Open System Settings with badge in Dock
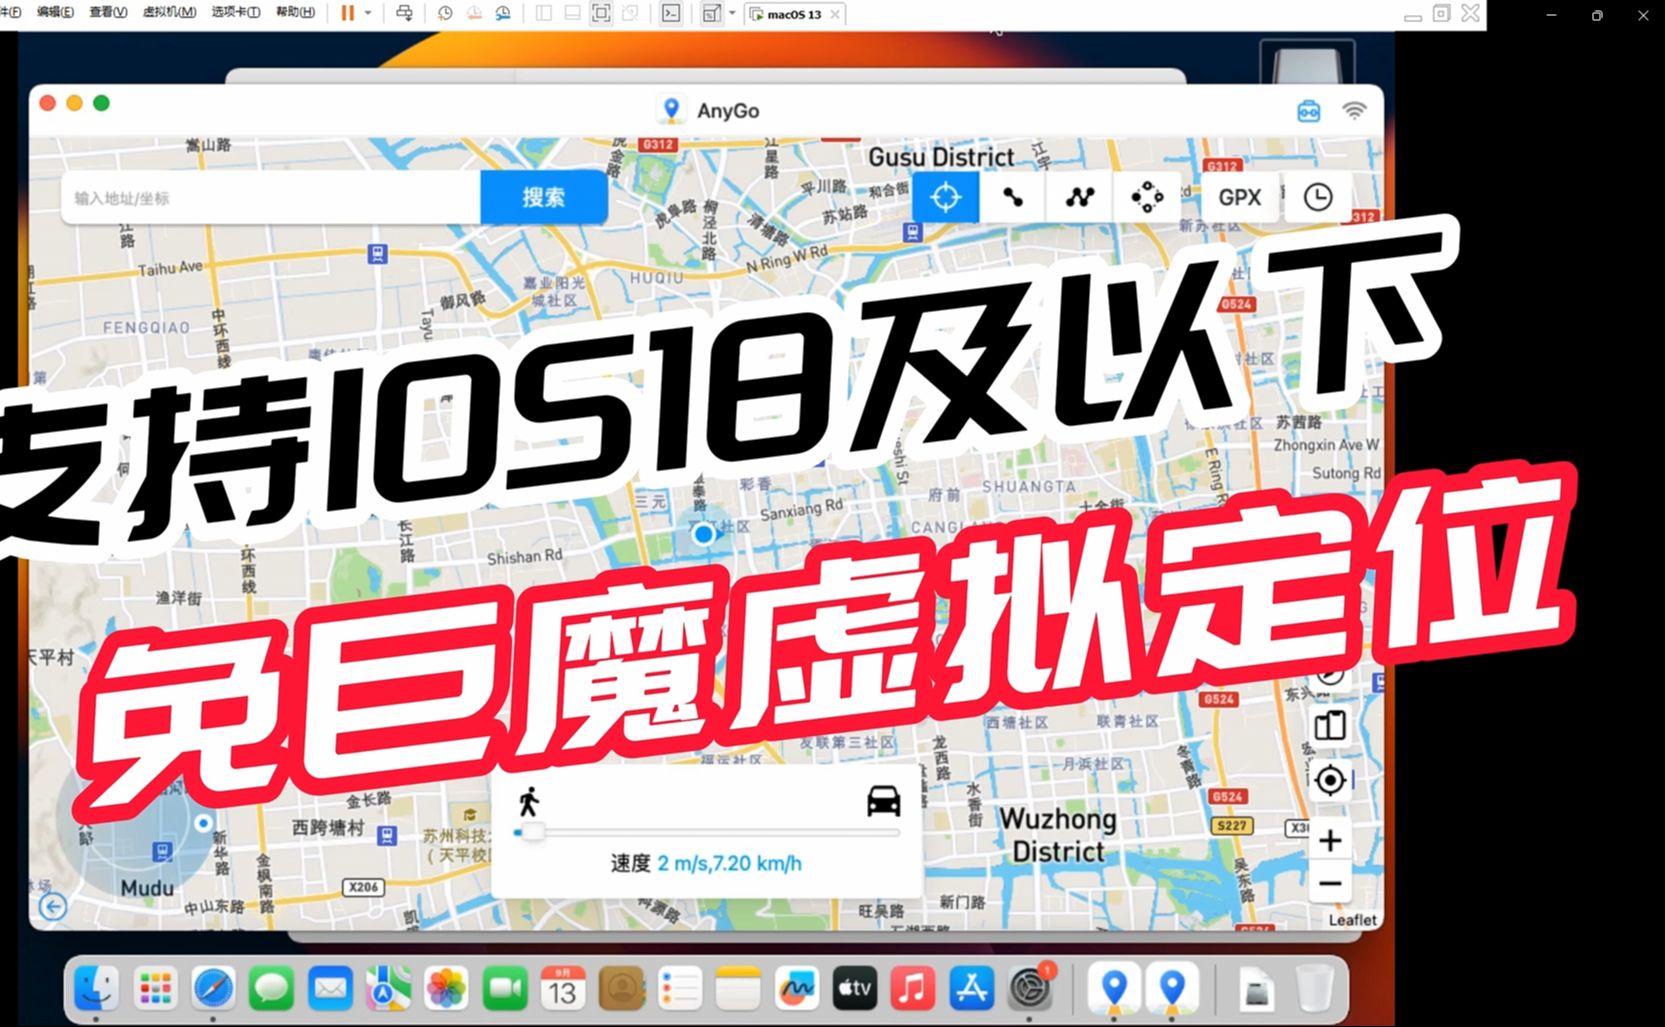1665x1027 pixels. (1030, 989)
